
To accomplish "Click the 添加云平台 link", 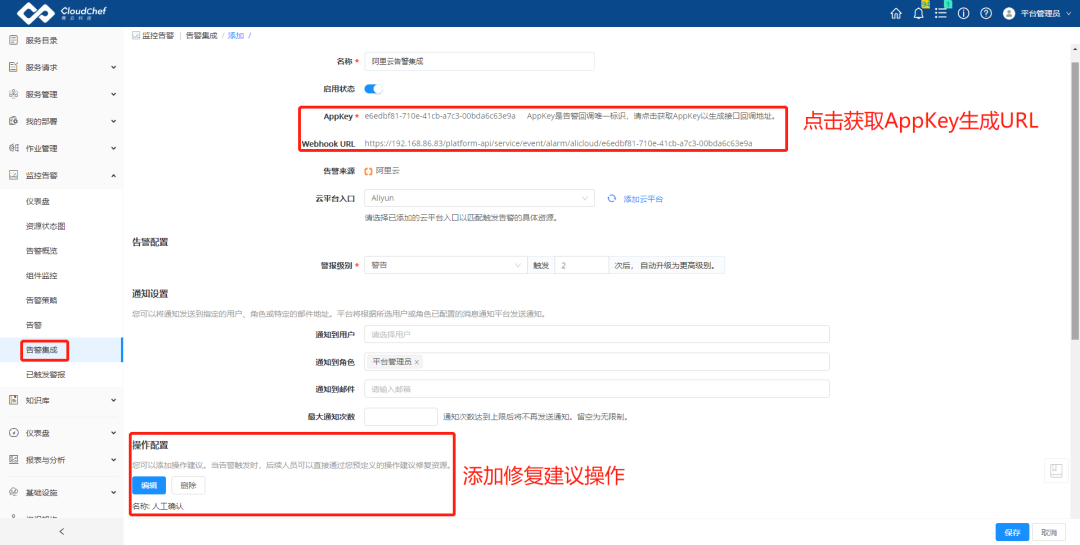I will click(643, 198).
